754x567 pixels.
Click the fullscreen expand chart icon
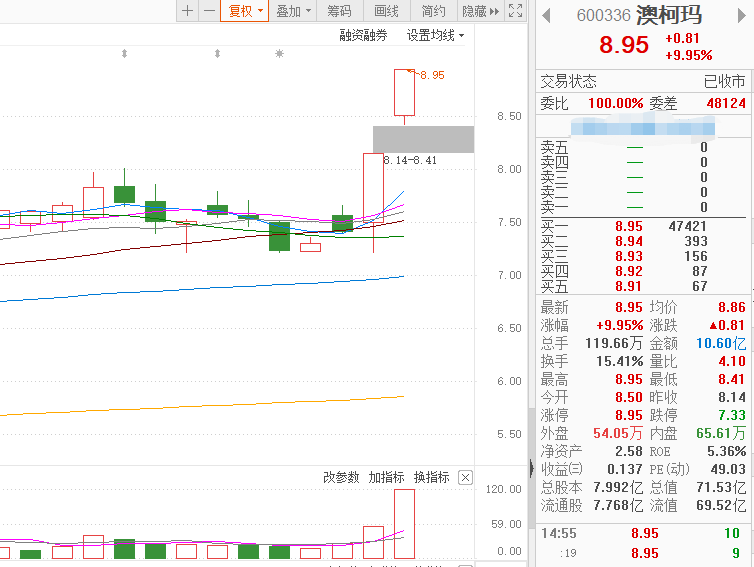[515, 11]
